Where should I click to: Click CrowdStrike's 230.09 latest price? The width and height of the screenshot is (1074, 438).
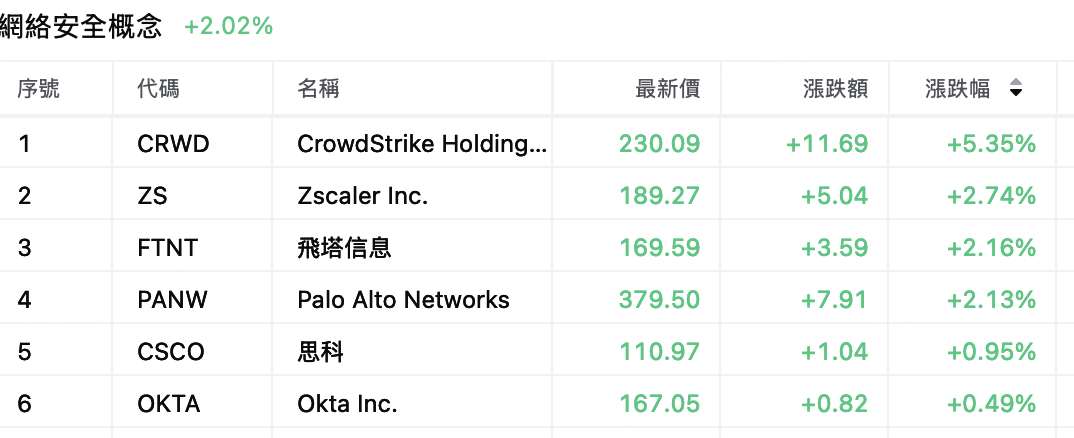click(660, 144)
